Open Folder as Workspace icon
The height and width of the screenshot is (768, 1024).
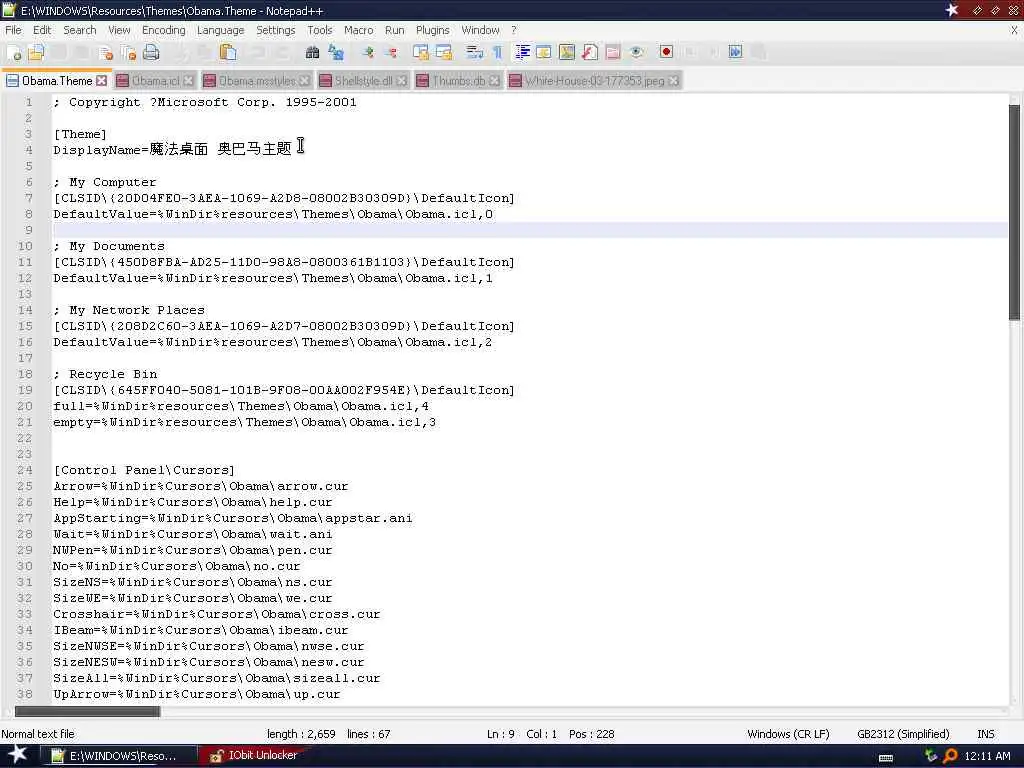click(613, 52)
